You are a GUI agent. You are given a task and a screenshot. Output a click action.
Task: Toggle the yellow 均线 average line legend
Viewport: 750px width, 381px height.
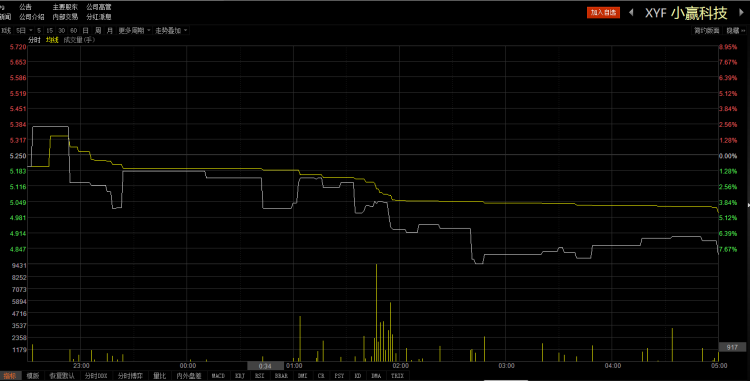tap(52, 40)
